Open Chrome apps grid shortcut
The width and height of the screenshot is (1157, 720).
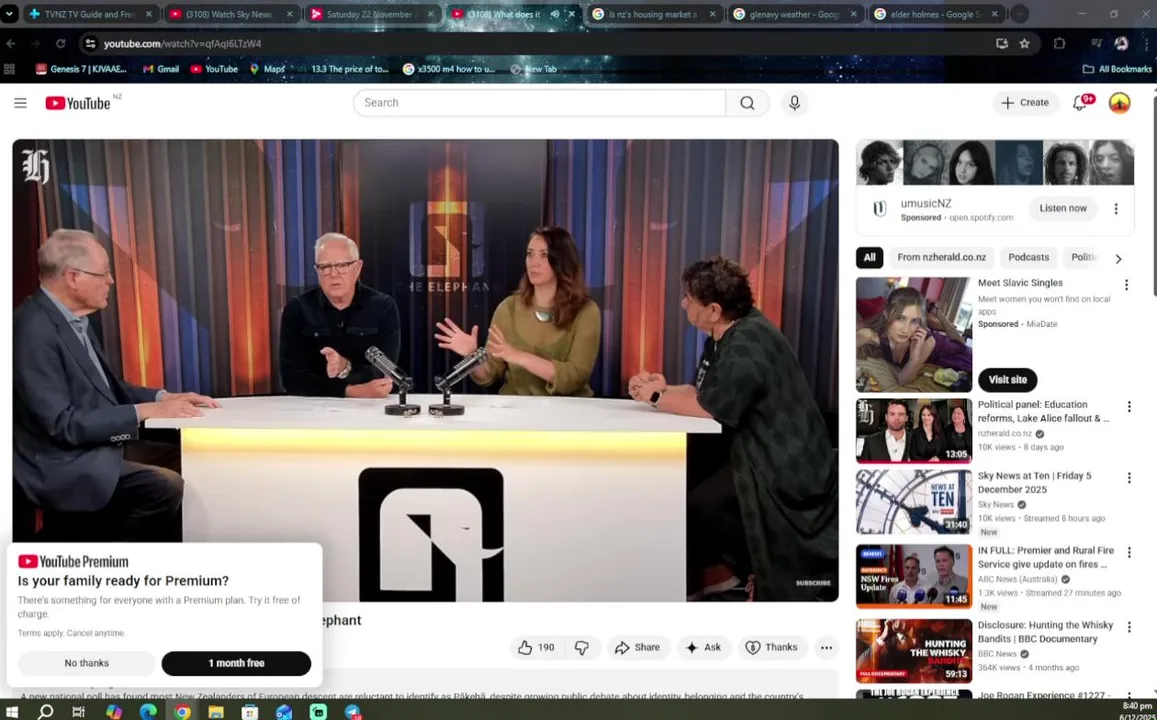click(10, 69)
